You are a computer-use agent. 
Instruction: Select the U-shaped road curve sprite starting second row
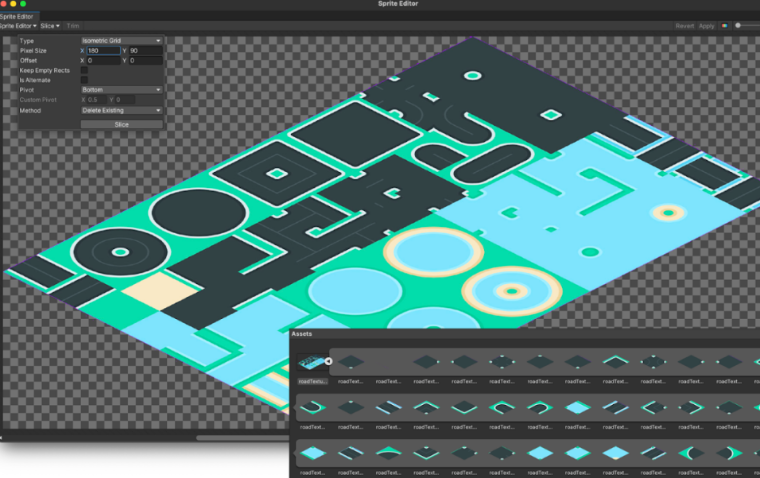coord(312,408)
